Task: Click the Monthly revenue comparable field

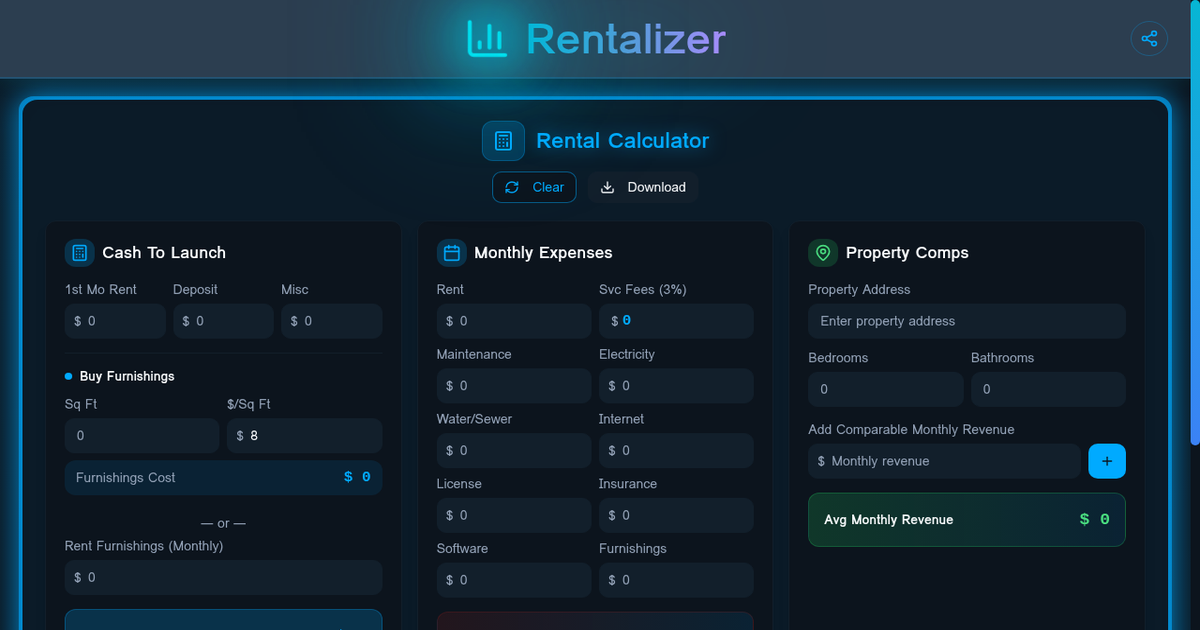Action: tap(944, 461)
